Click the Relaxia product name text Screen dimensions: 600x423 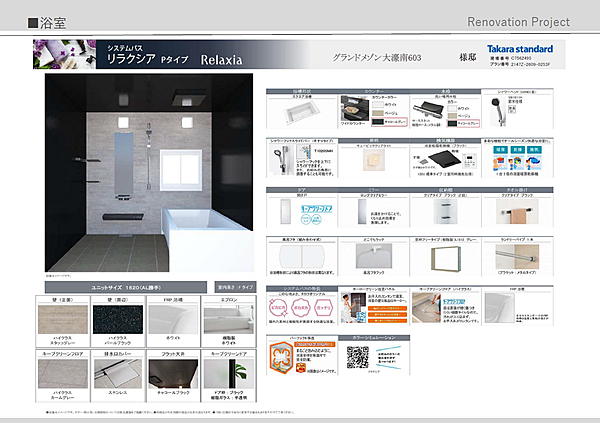coord(221,60)
